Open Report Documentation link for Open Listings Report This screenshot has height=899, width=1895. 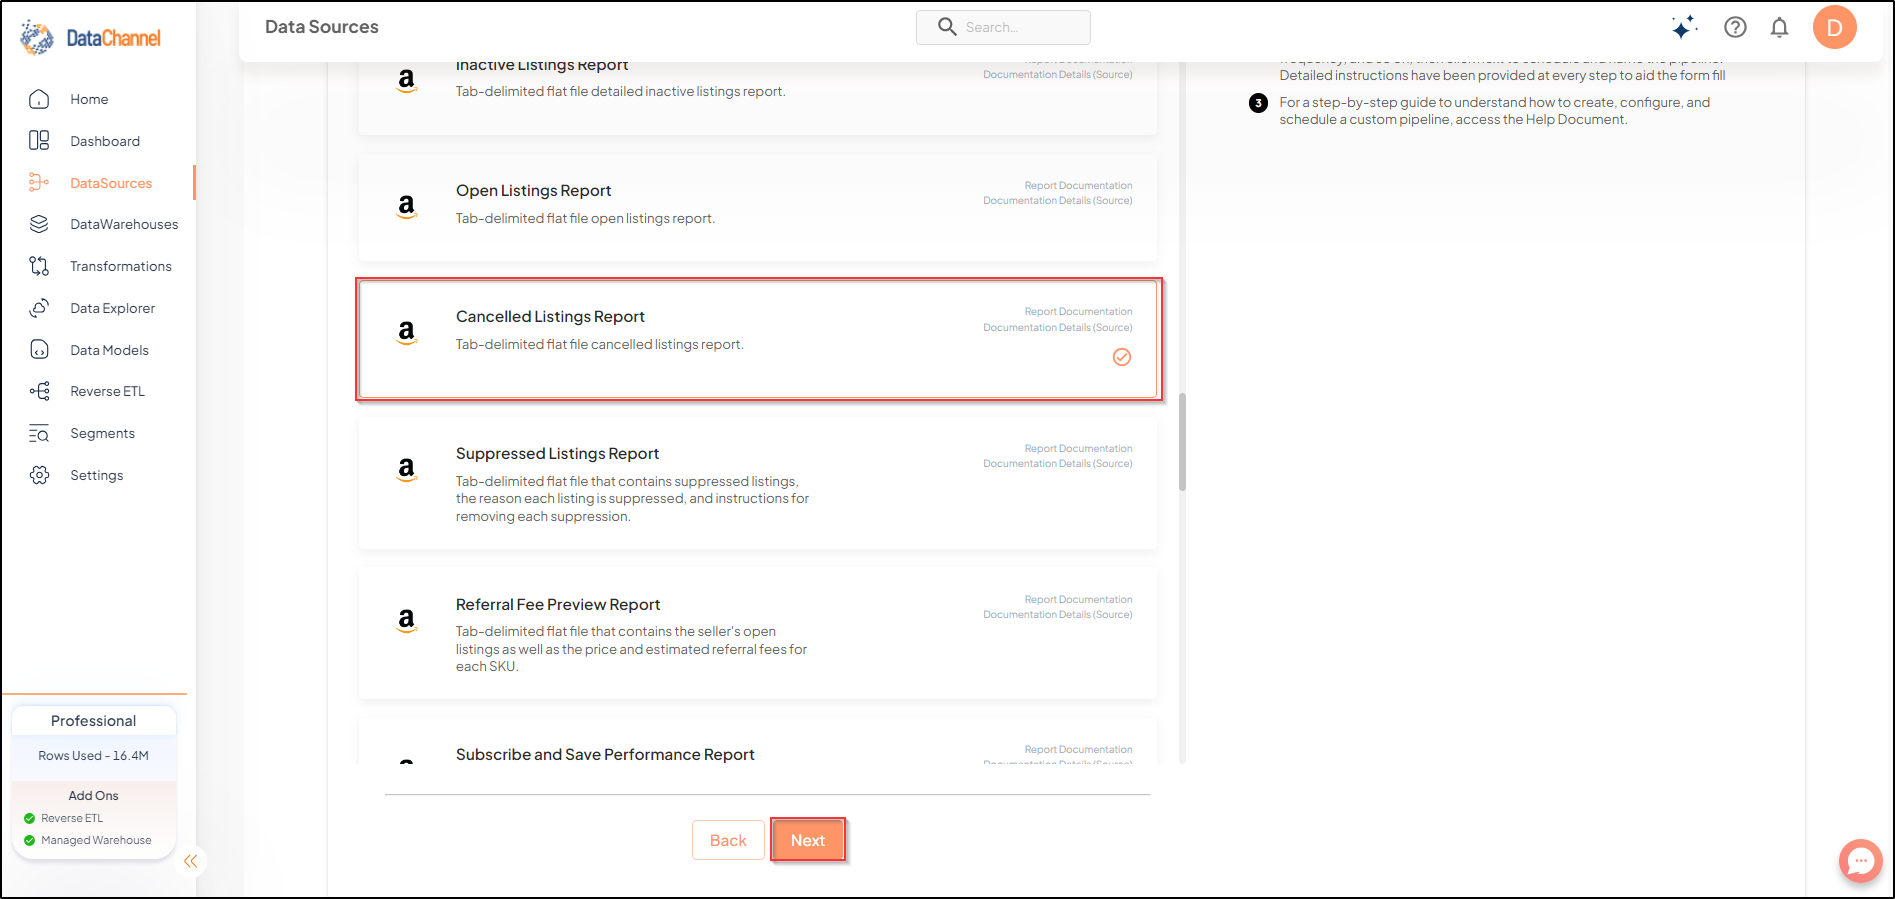tap(1078, 186)
